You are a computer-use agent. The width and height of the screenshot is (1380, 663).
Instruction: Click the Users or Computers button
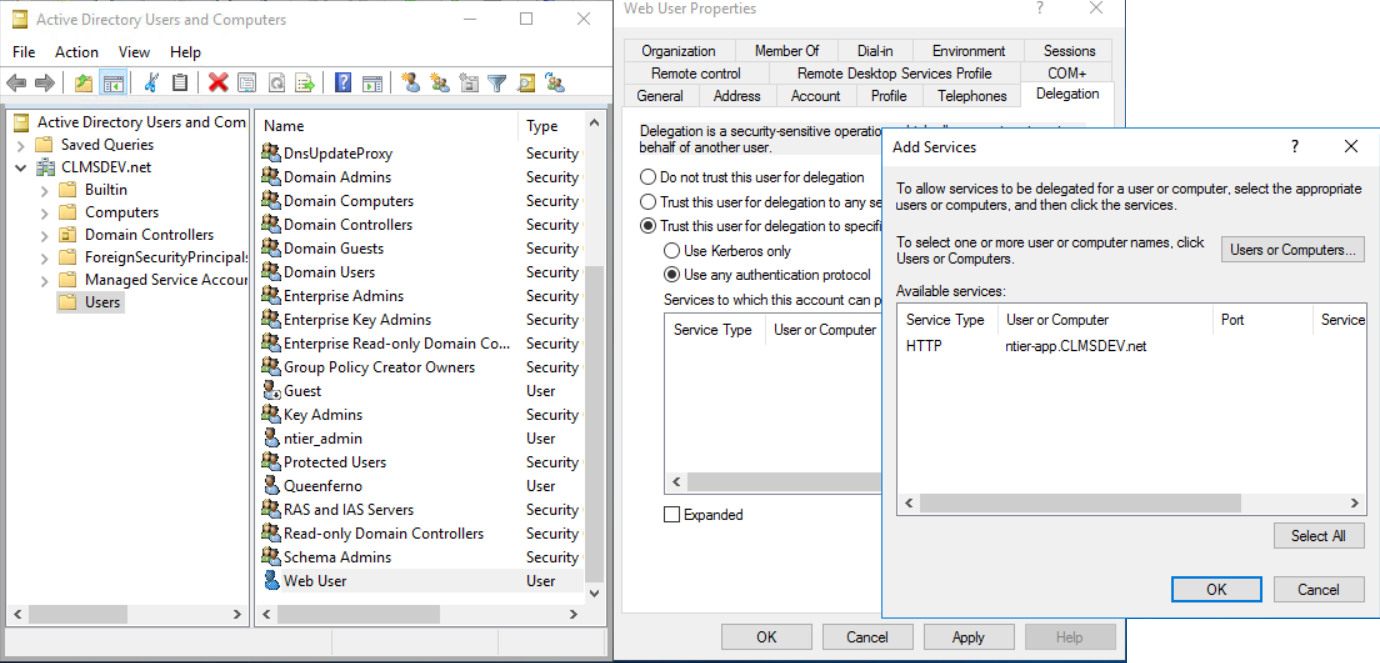click(x=1292, y=250)
